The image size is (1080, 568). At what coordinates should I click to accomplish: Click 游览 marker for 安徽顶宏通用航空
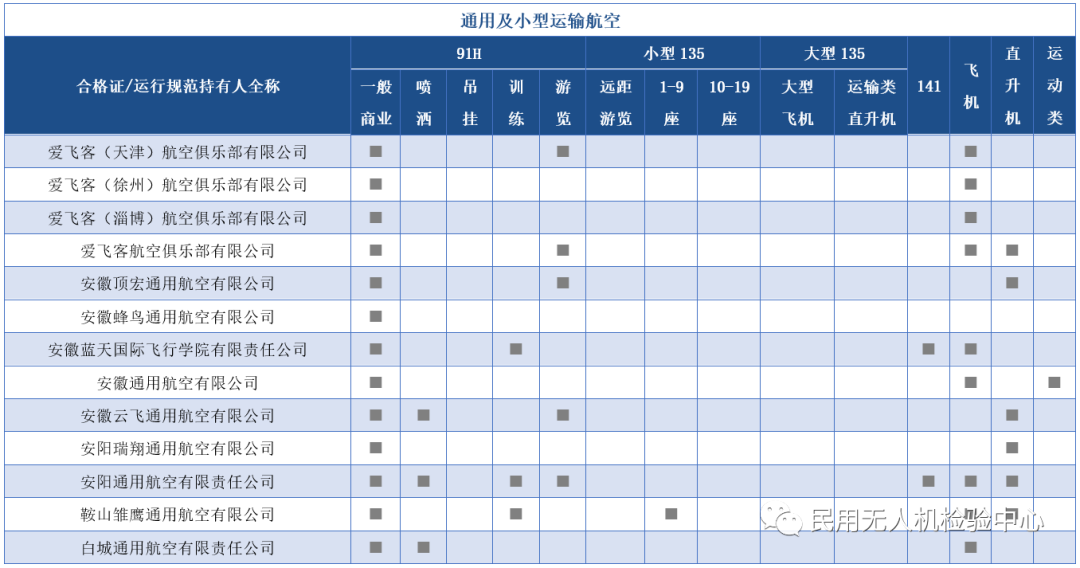point(563,283)
